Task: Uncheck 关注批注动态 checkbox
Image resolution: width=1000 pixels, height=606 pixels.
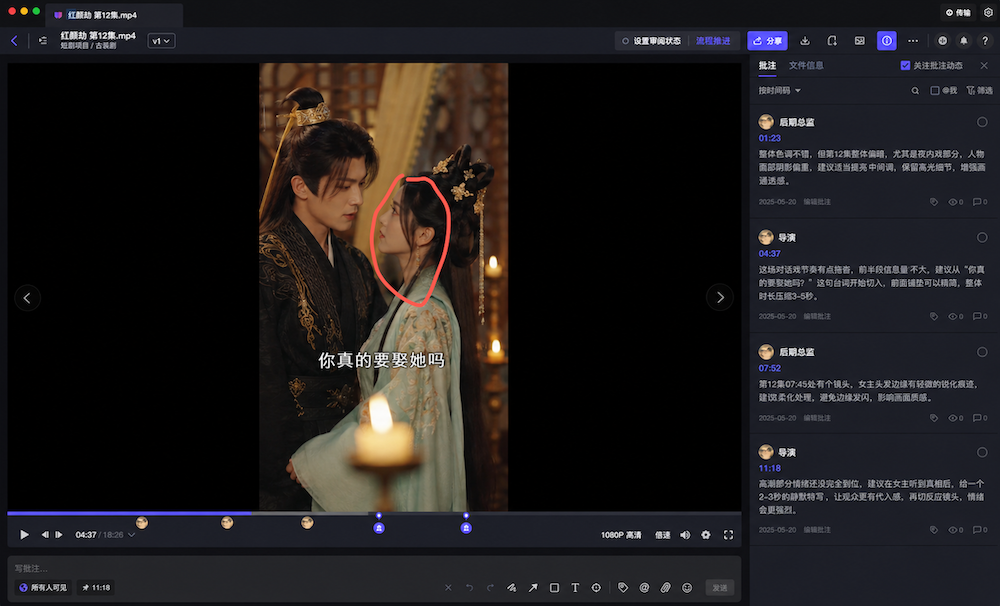Action: [x=905, y=65]
